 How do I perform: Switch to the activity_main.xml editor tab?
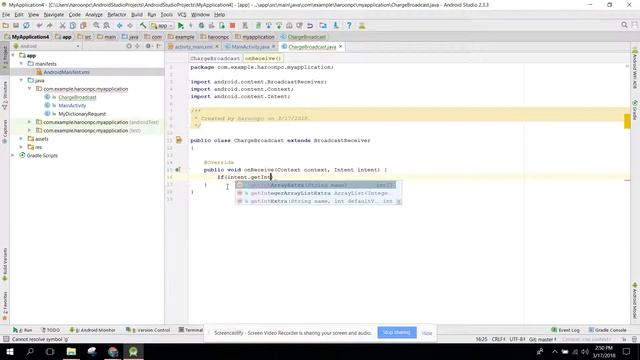coord(193,47)
